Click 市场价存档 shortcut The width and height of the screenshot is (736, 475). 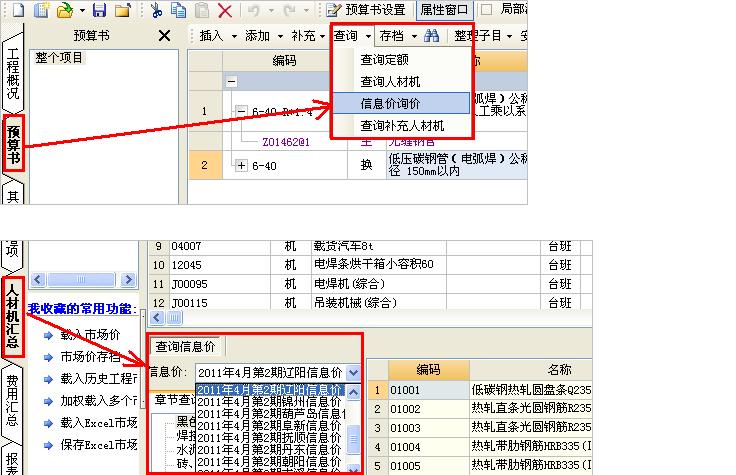point(91,357)
